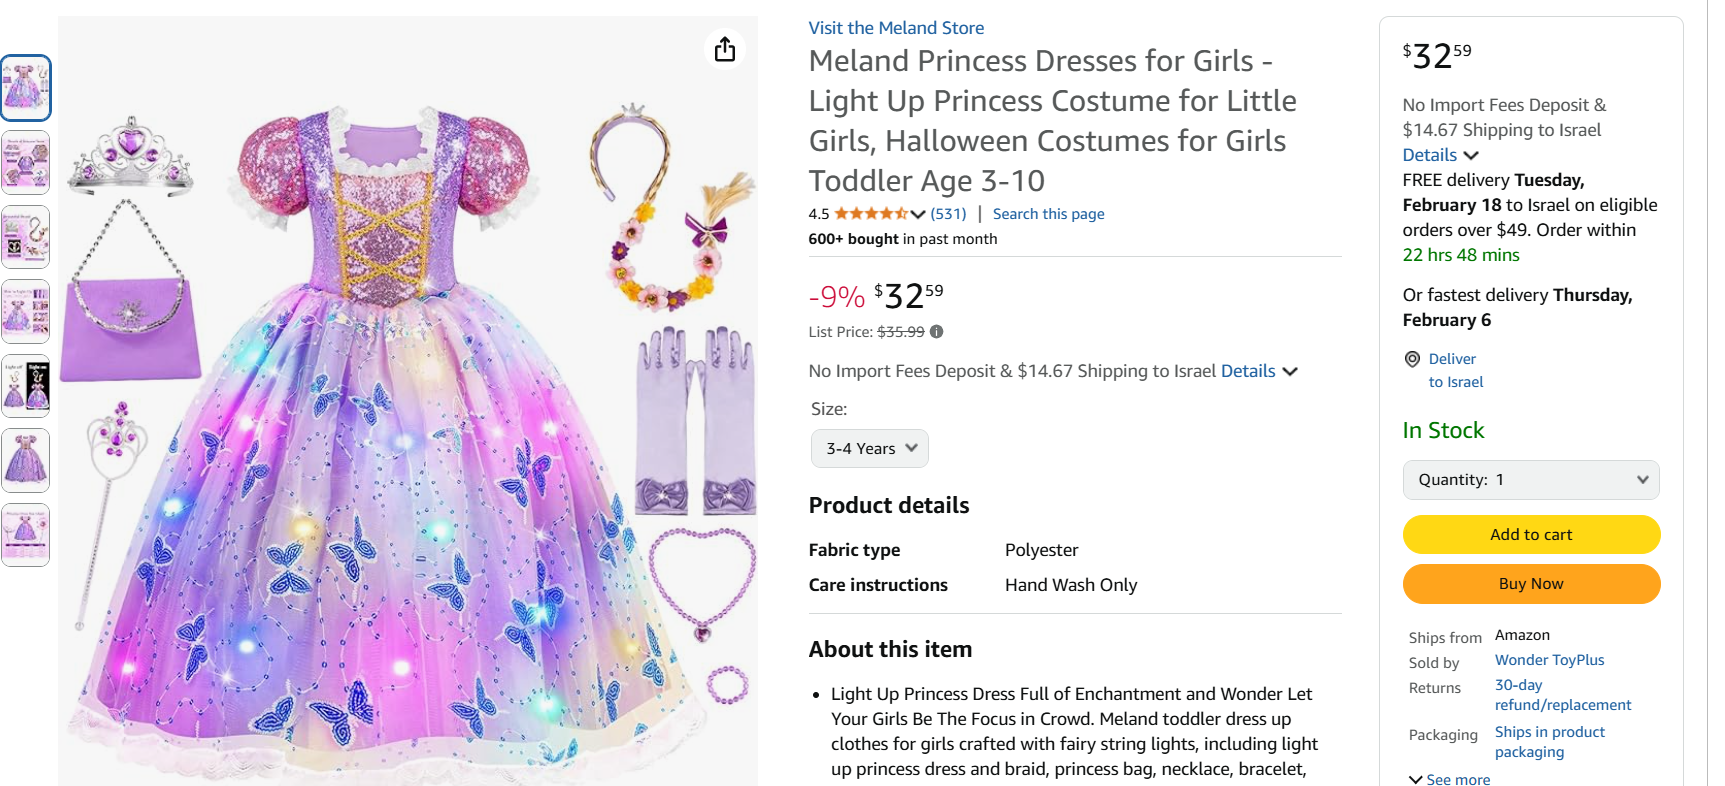Open Wonder ToyPlus seller link

1549,660
